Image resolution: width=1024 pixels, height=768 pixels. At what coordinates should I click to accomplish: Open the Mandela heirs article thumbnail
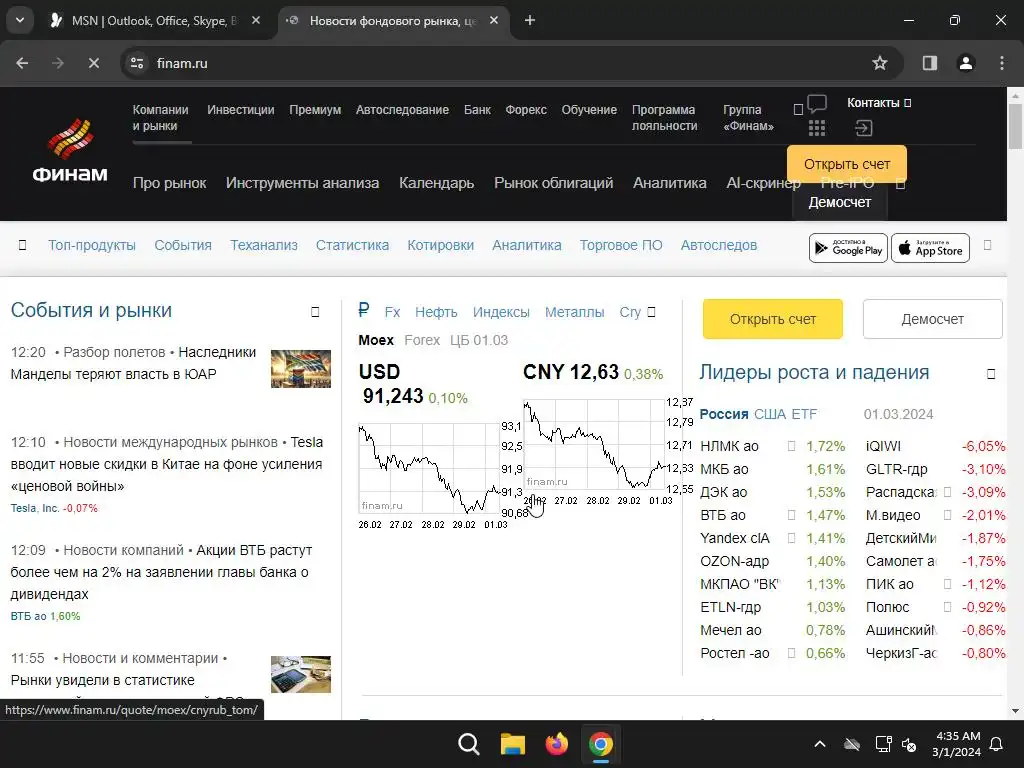pyautogui.click(x=301, y=369)
